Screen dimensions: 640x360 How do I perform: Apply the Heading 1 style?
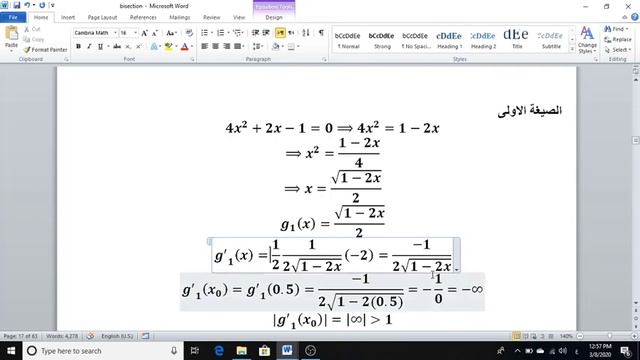tap(449, 40)
